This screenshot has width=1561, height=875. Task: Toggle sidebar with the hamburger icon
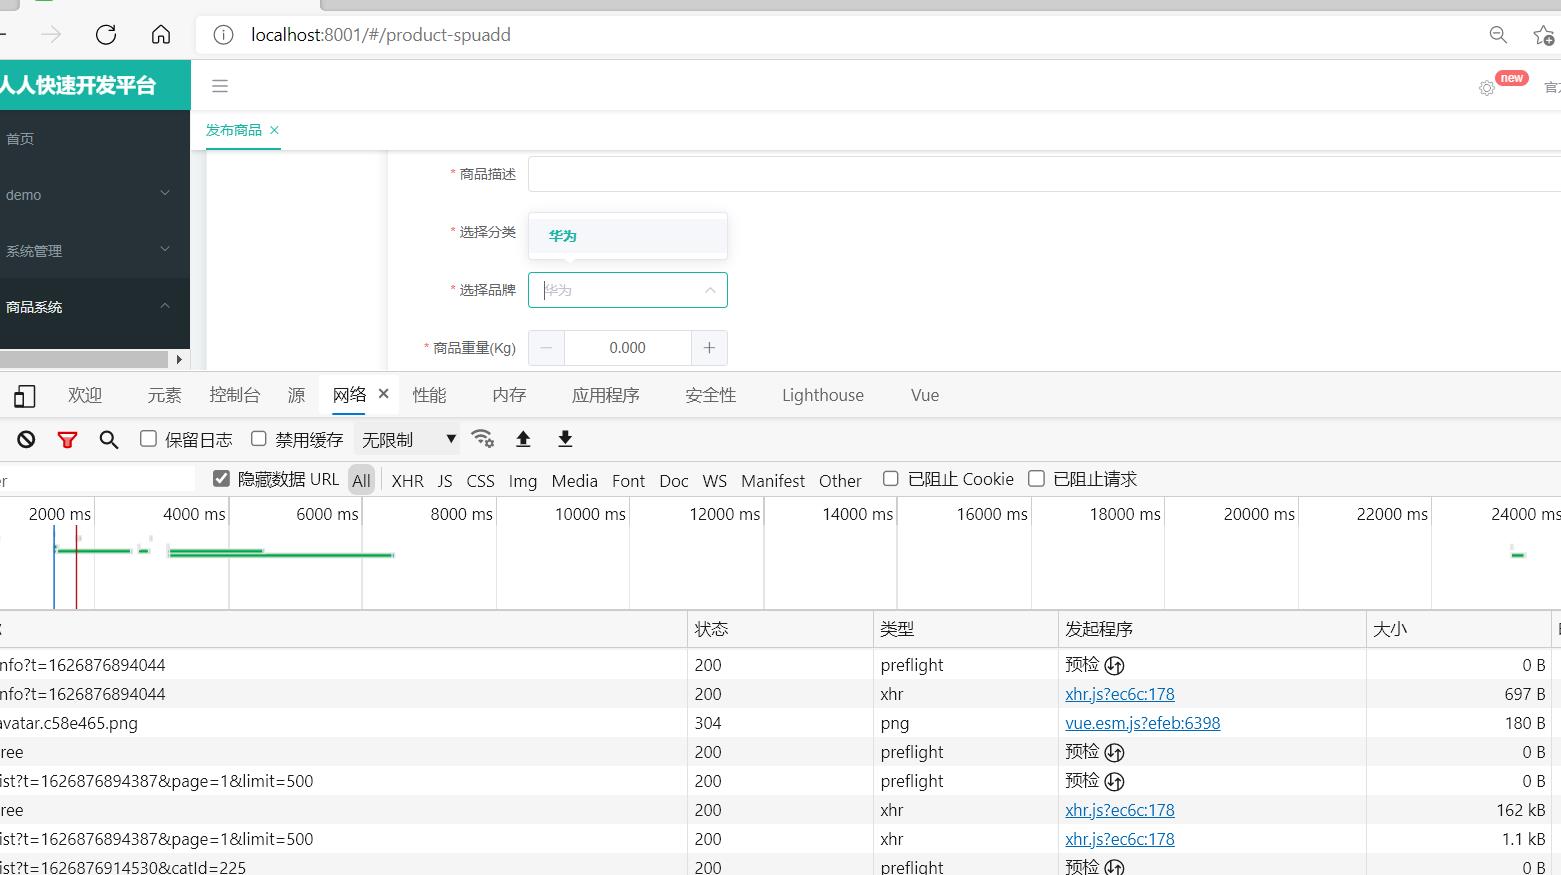click(x=220, y=86)
